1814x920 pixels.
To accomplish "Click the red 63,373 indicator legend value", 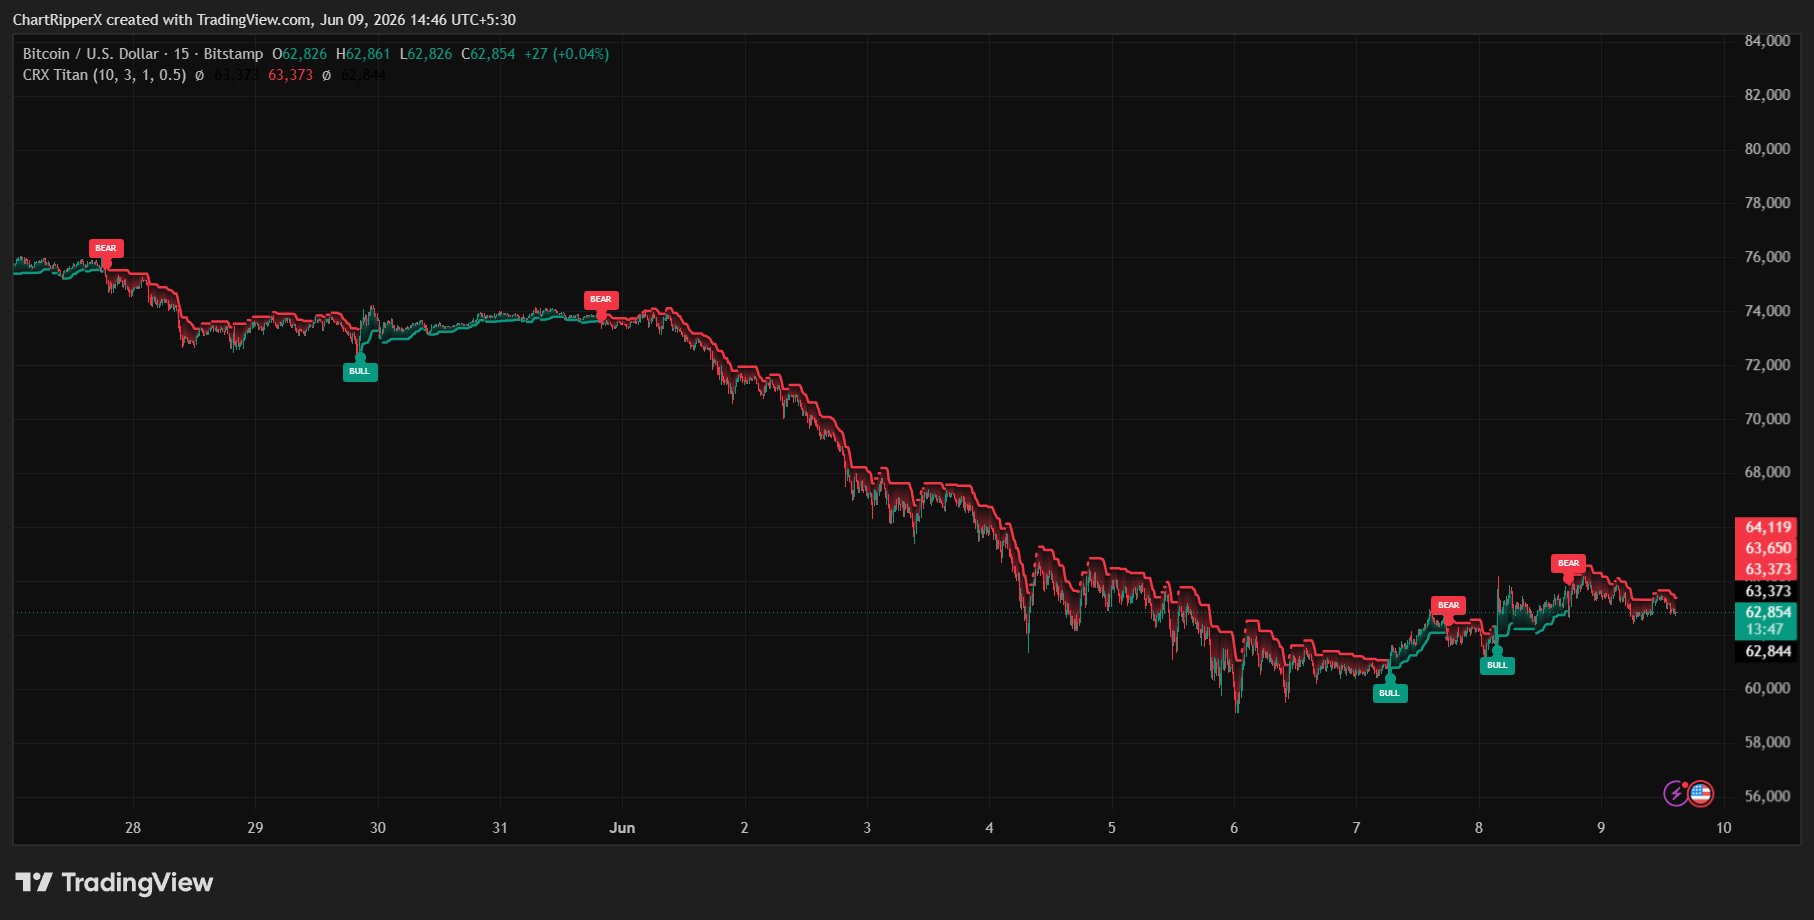I will 290,75.
